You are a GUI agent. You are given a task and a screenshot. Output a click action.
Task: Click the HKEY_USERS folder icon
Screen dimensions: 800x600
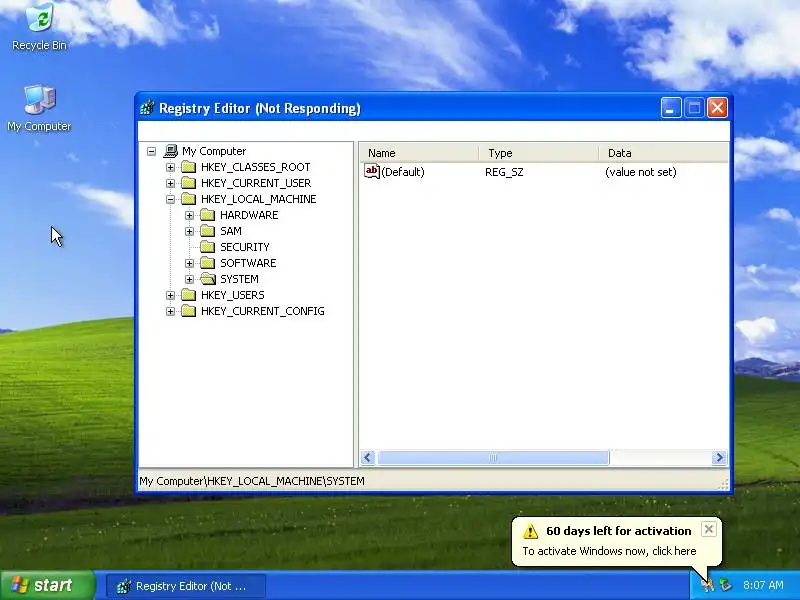[x=189, y=295]
